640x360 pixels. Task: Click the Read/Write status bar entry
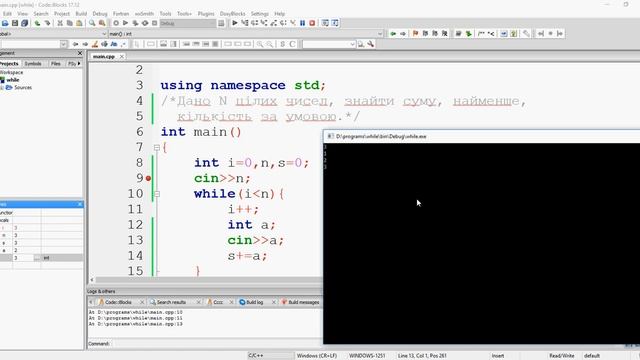click(x=562, y=356)
